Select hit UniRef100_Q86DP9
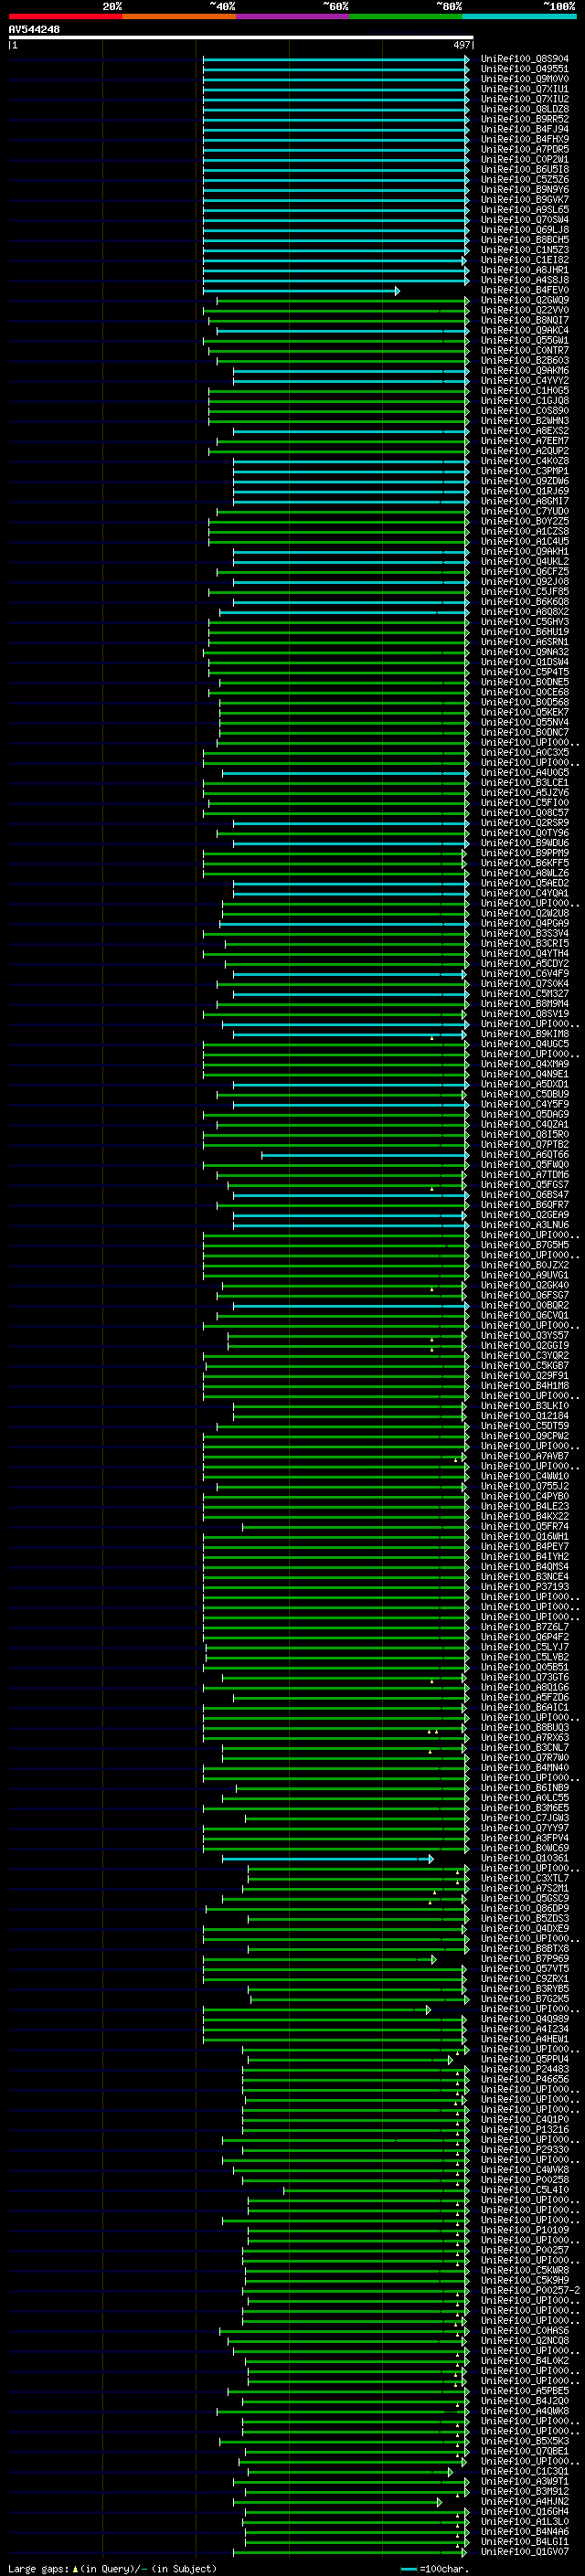 click(x=525, y=1908)
